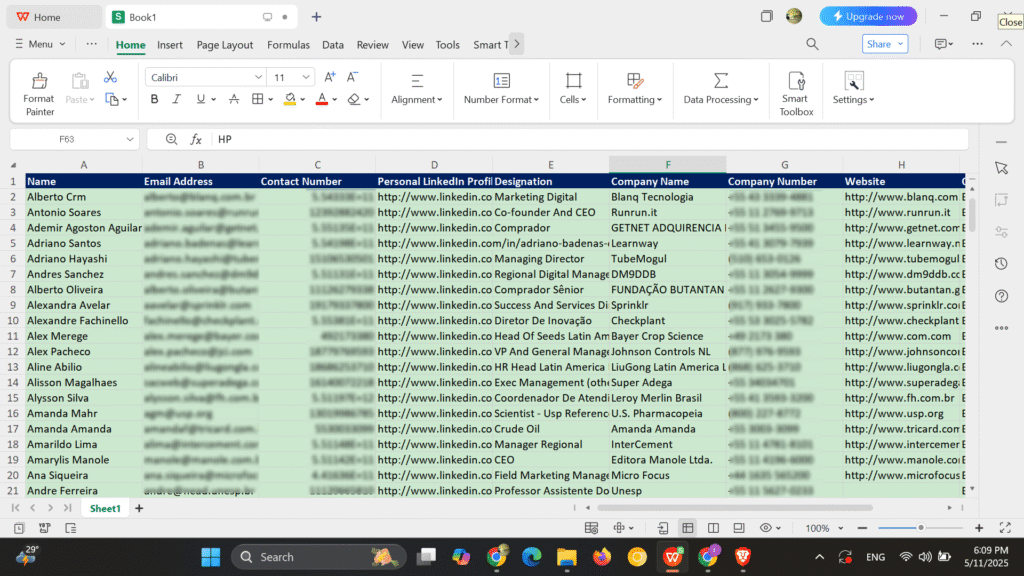Image resolution: width=1024 pixels, height=576 pixels.
Task: Toggle Italic formatting
Action: point(176,99)
